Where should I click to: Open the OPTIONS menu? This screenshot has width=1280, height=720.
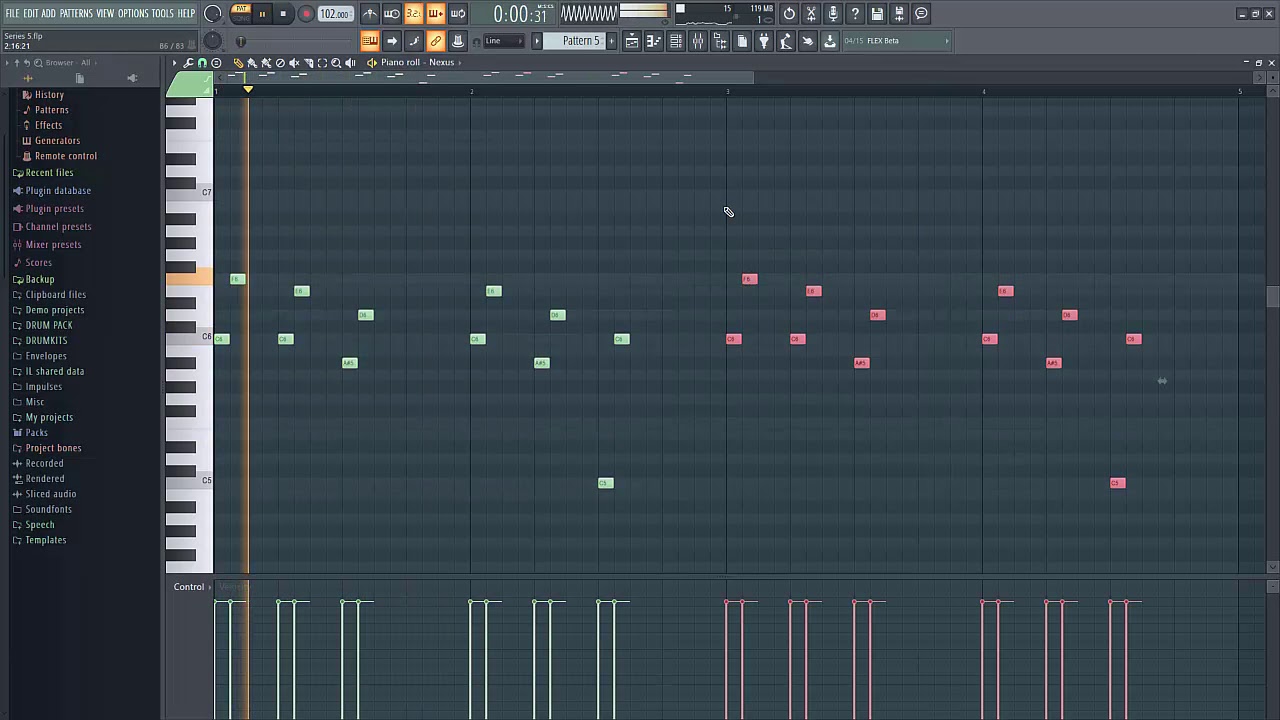(x=133, y=13)
